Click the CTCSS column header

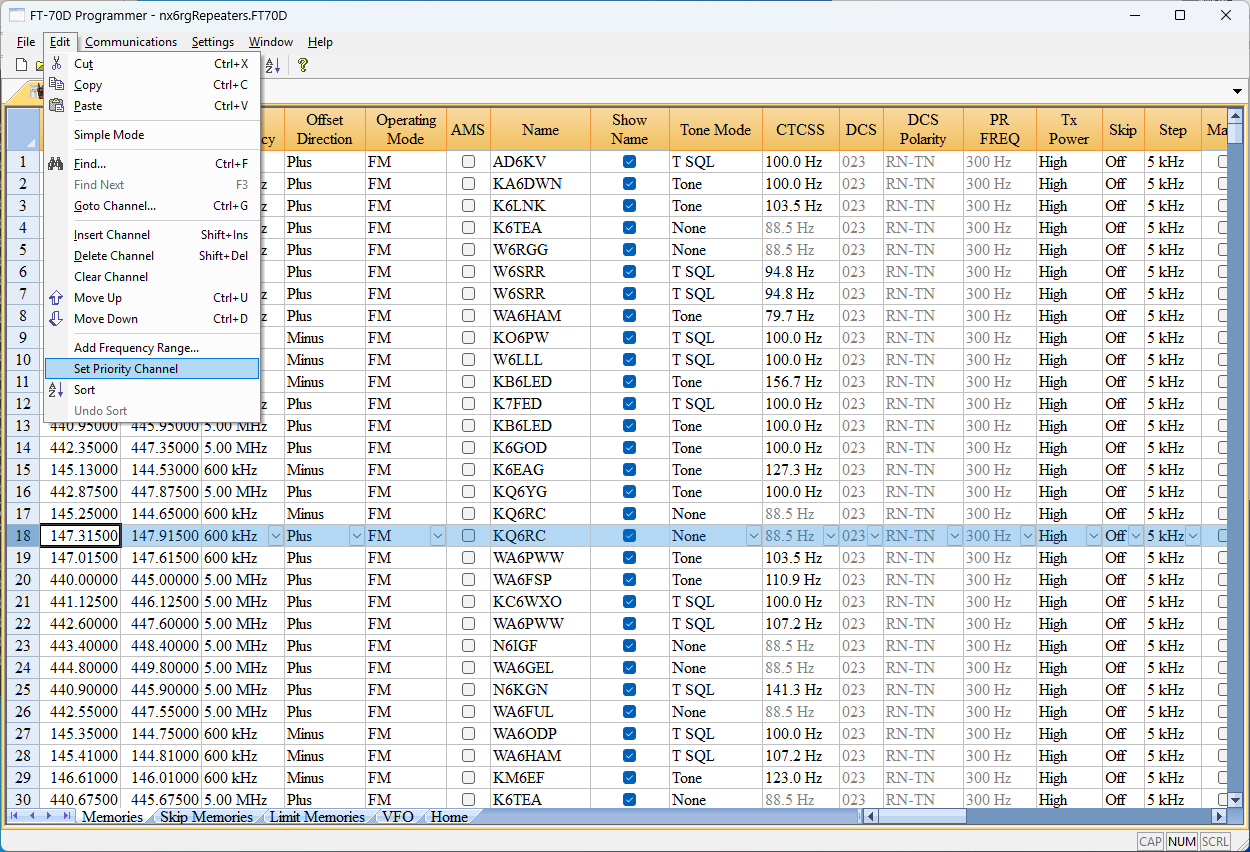[x=800, y=129]
